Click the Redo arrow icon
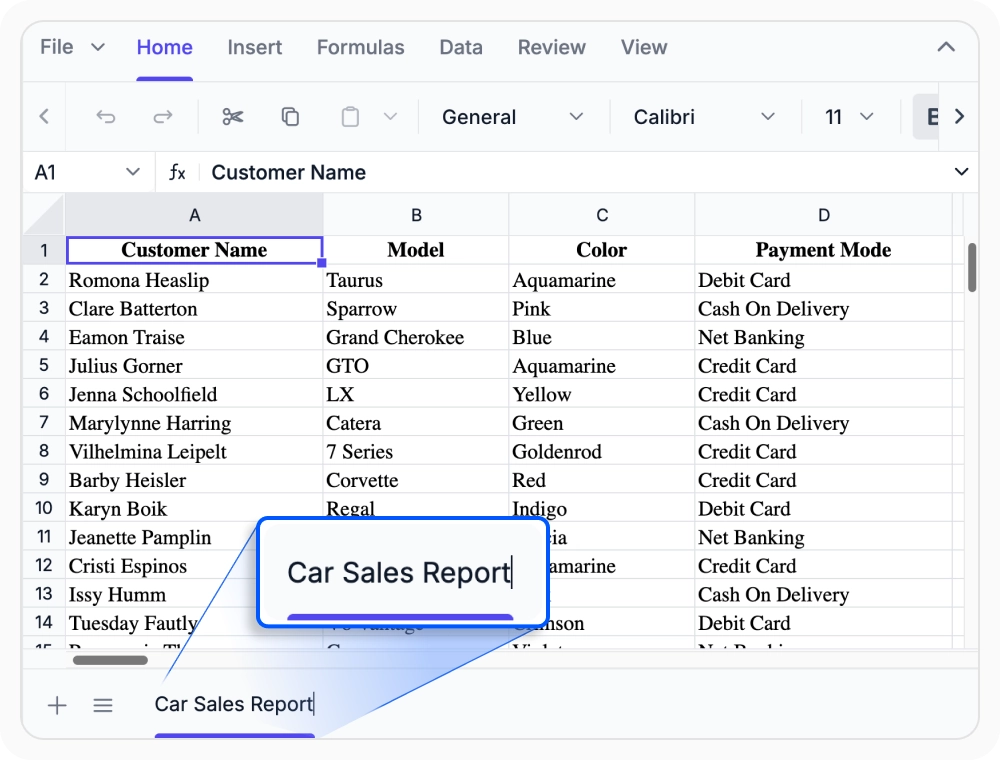 click(x=163, y=117)
